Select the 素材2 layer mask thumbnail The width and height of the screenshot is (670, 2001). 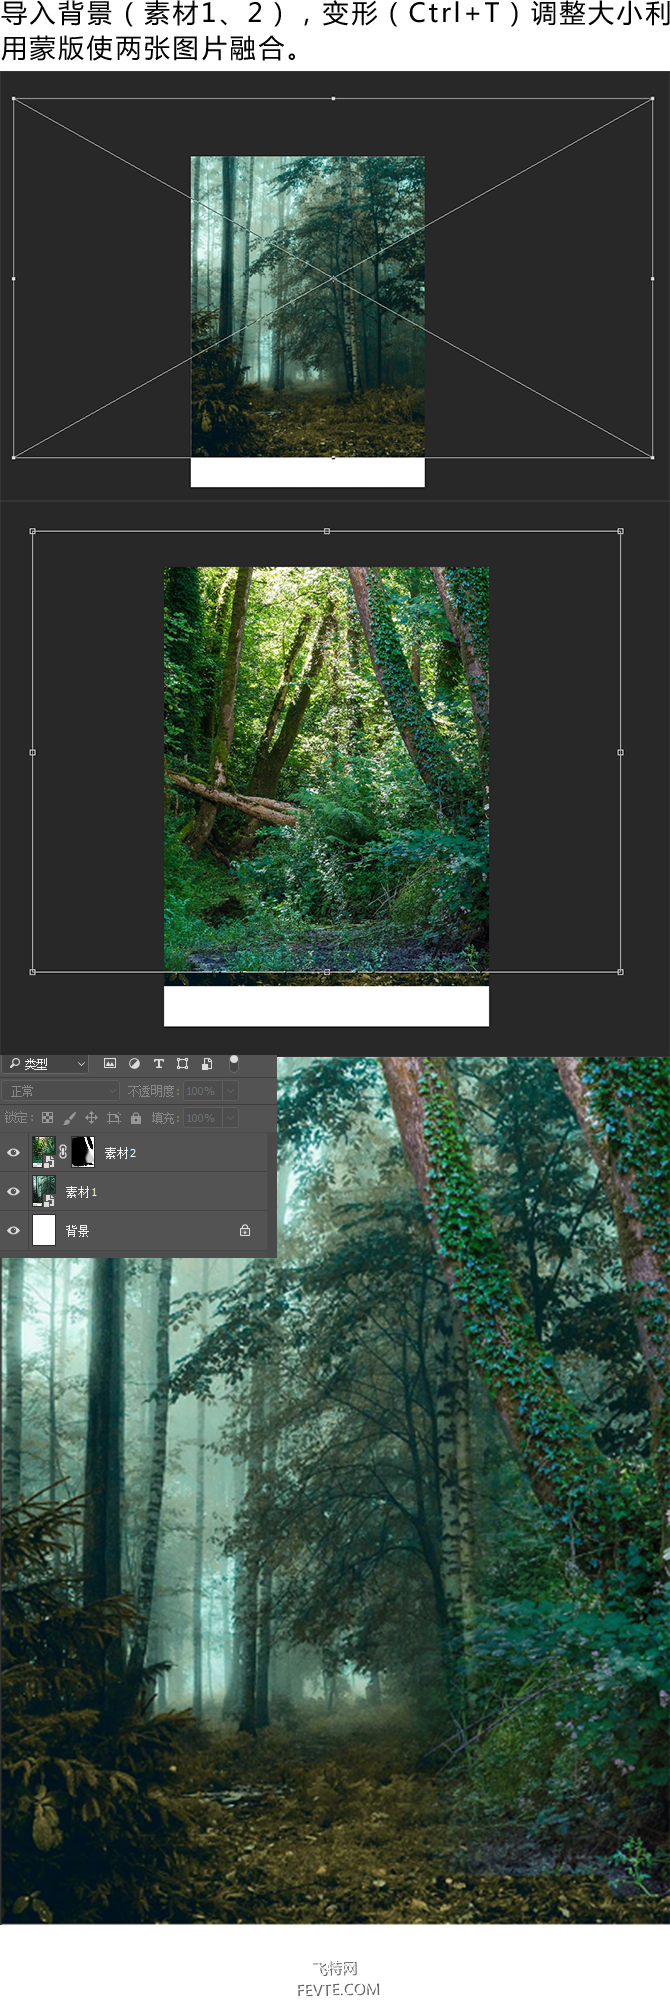click(83, 1152)
